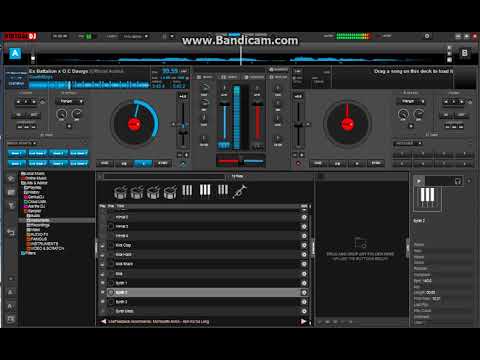
Task: Switch to the Video mixer tab
Action: tap(229, 77)
